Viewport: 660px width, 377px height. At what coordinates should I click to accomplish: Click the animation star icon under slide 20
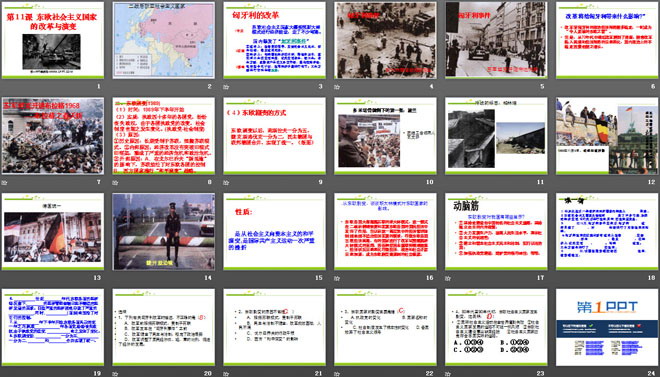click(115, 374)
